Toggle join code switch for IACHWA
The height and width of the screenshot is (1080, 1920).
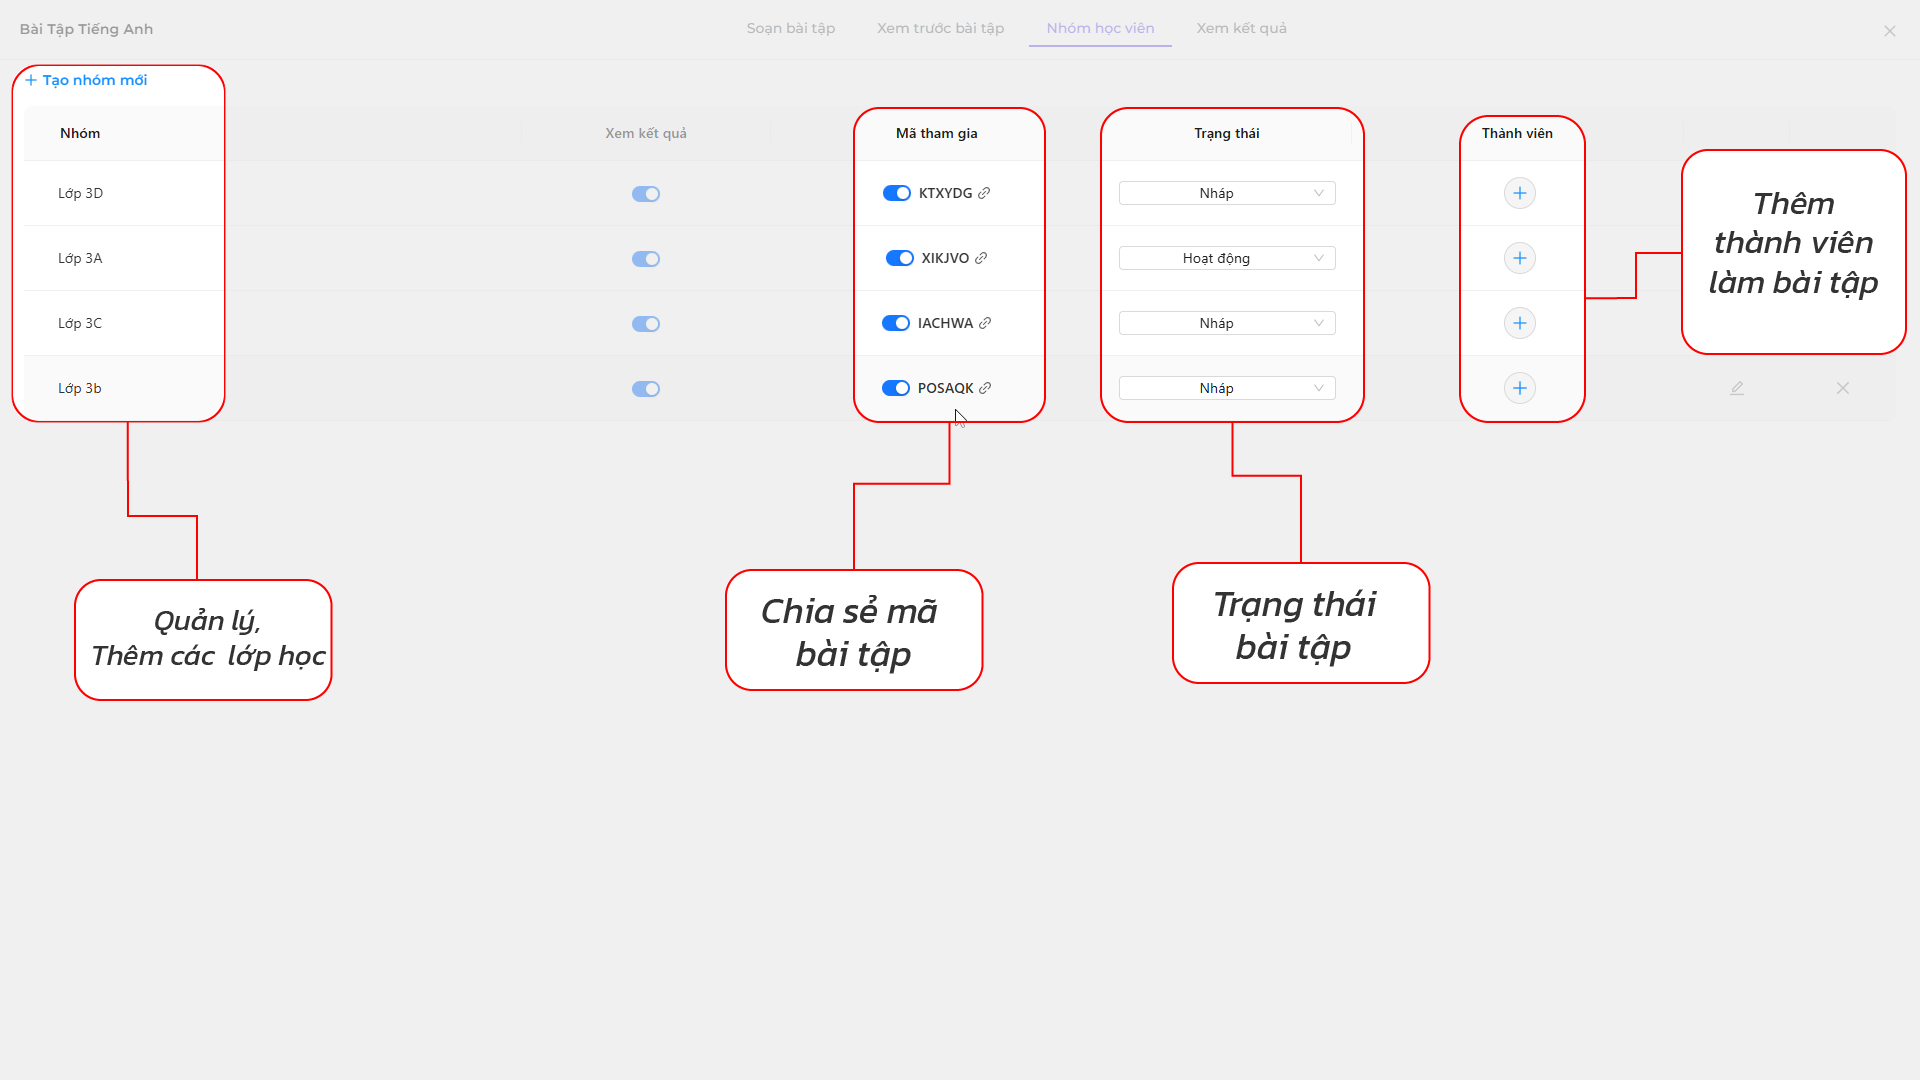[895, 323]
